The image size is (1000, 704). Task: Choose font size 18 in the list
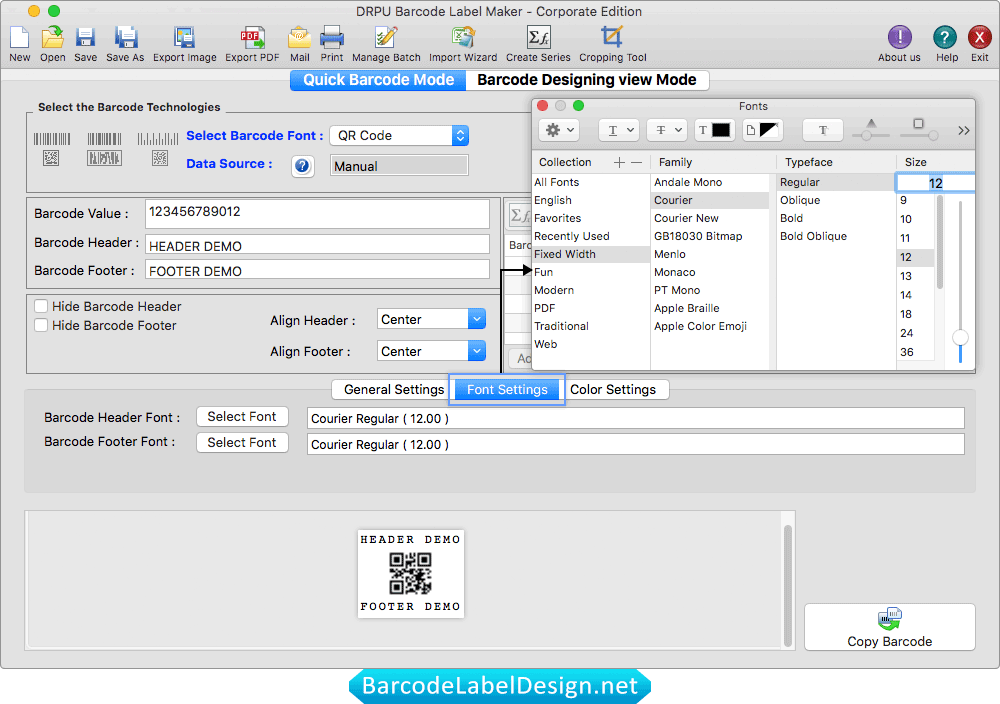[915, 314]
